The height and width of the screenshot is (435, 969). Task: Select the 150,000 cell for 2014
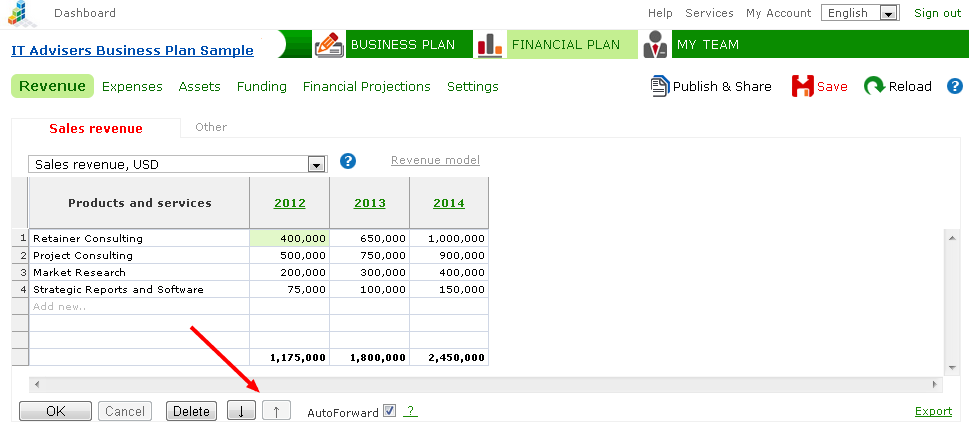(x=449, y=289)
